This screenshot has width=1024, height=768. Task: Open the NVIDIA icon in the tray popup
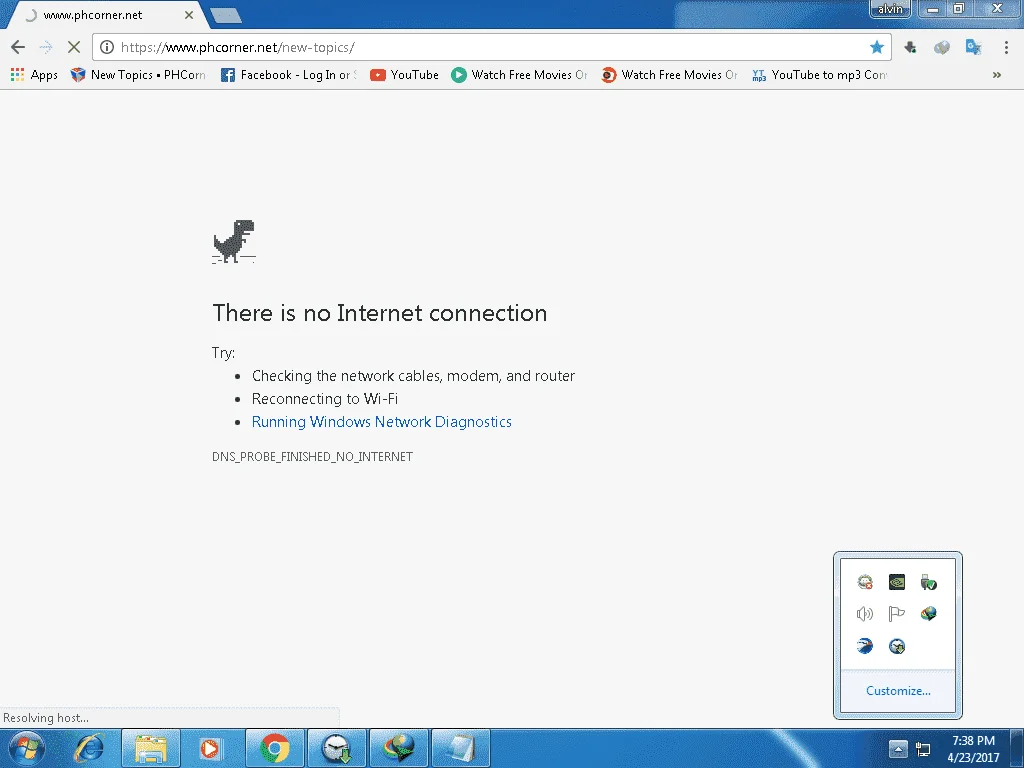[897, 581]
